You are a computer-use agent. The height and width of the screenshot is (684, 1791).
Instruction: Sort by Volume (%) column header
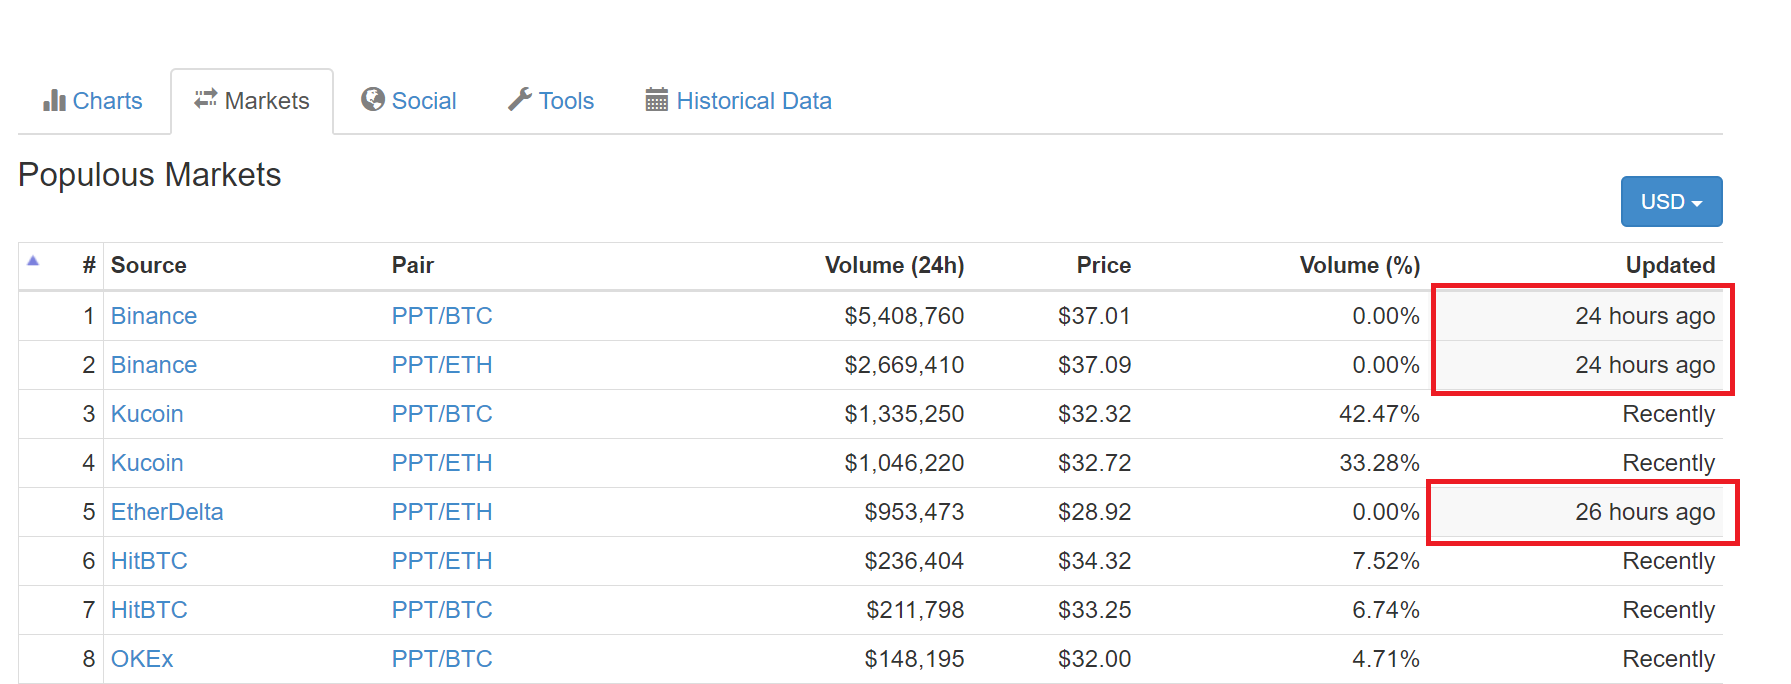1359,265
